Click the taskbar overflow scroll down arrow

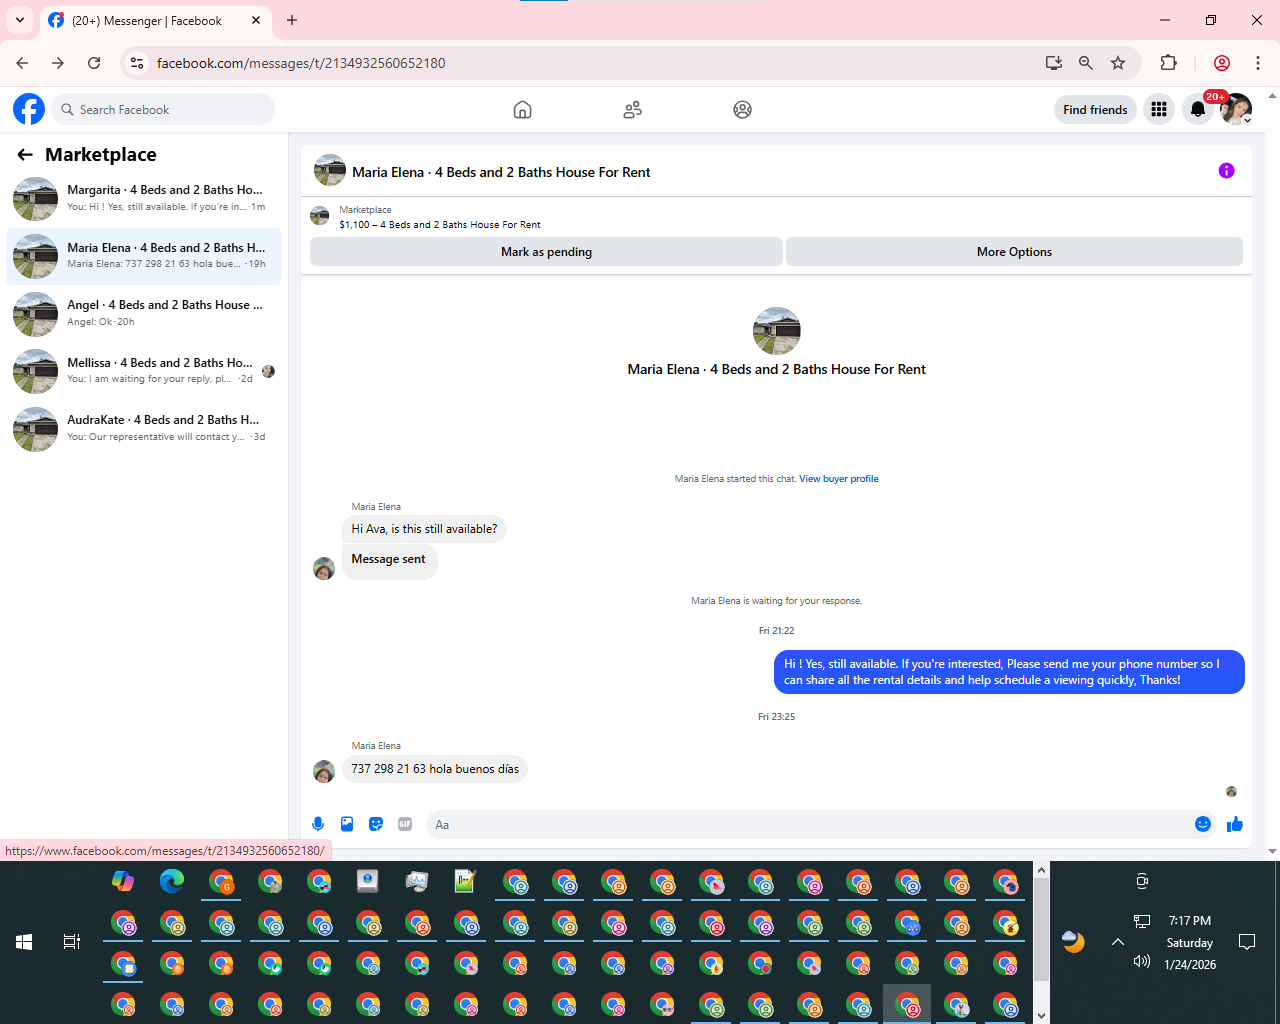pos(1041,1015)
